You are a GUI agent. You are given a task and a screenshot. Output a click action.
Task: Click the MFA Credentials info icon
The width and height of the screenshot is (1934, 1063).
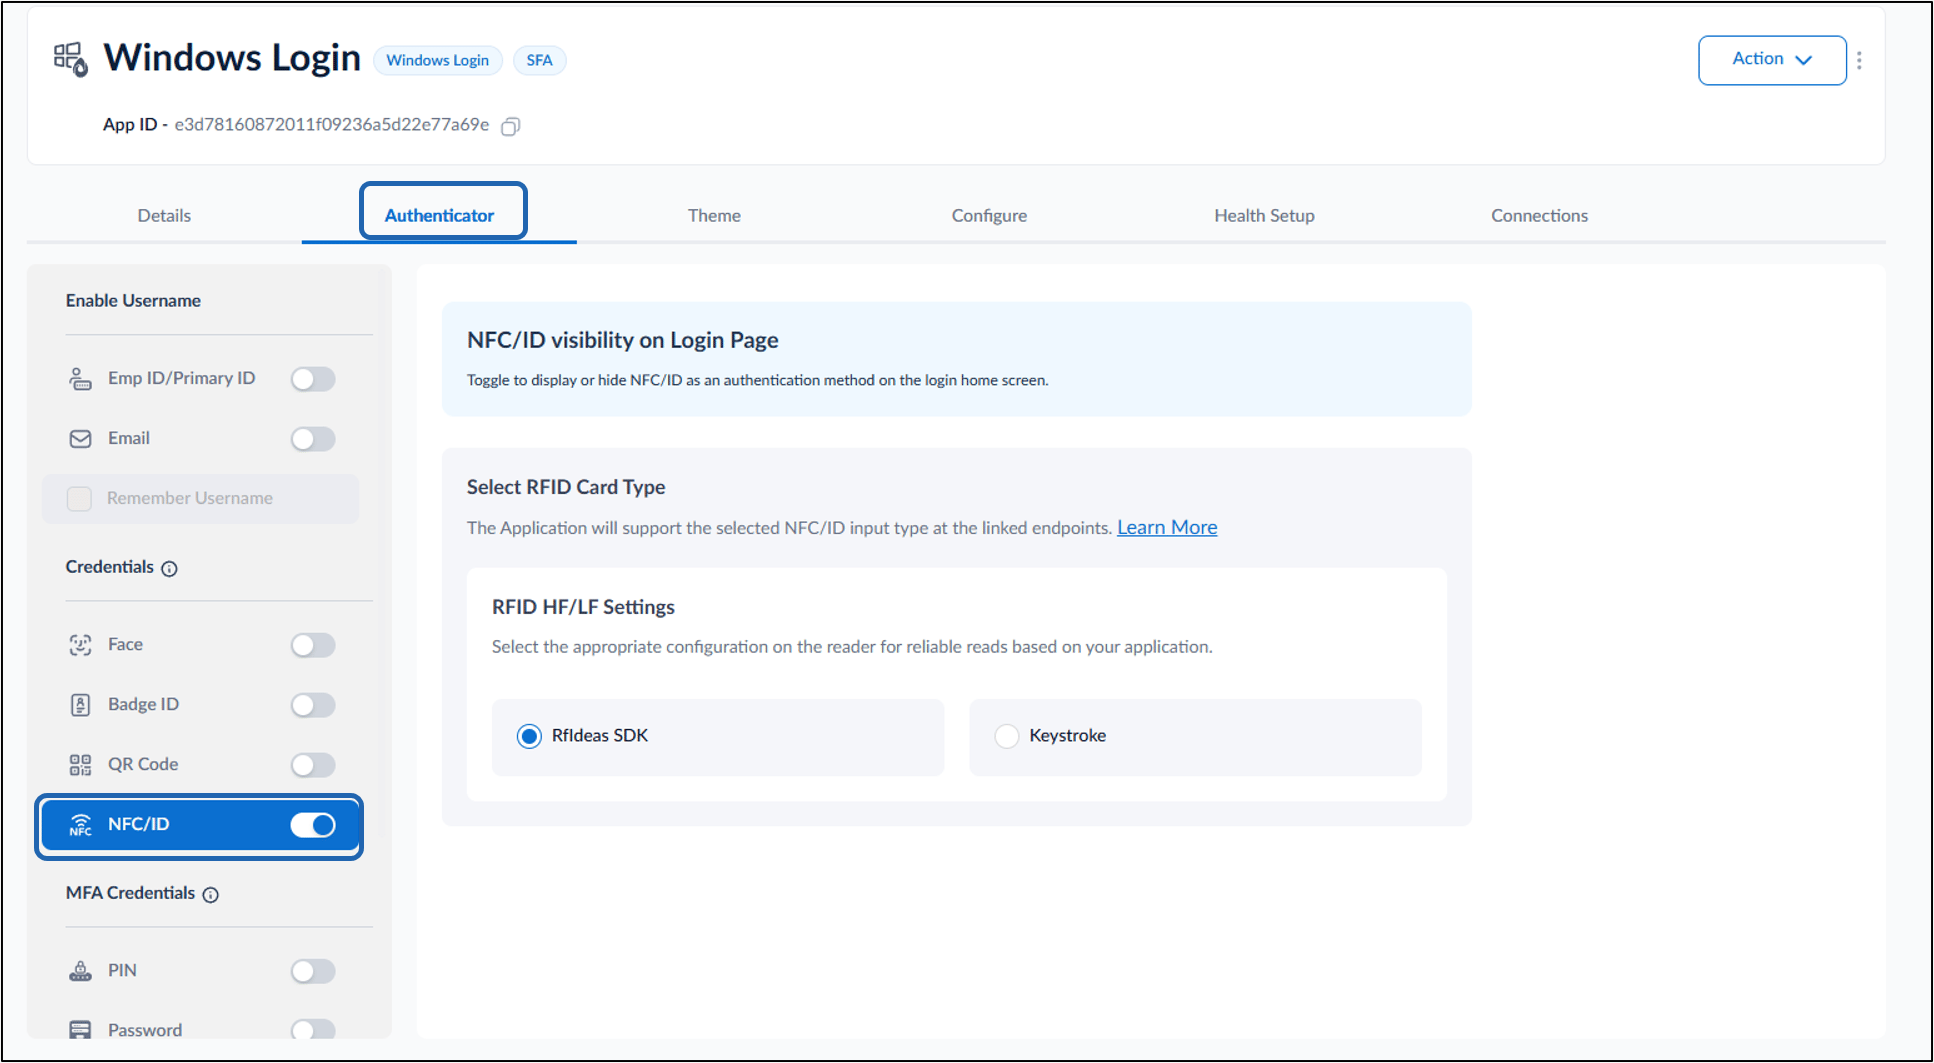(211, 895)
